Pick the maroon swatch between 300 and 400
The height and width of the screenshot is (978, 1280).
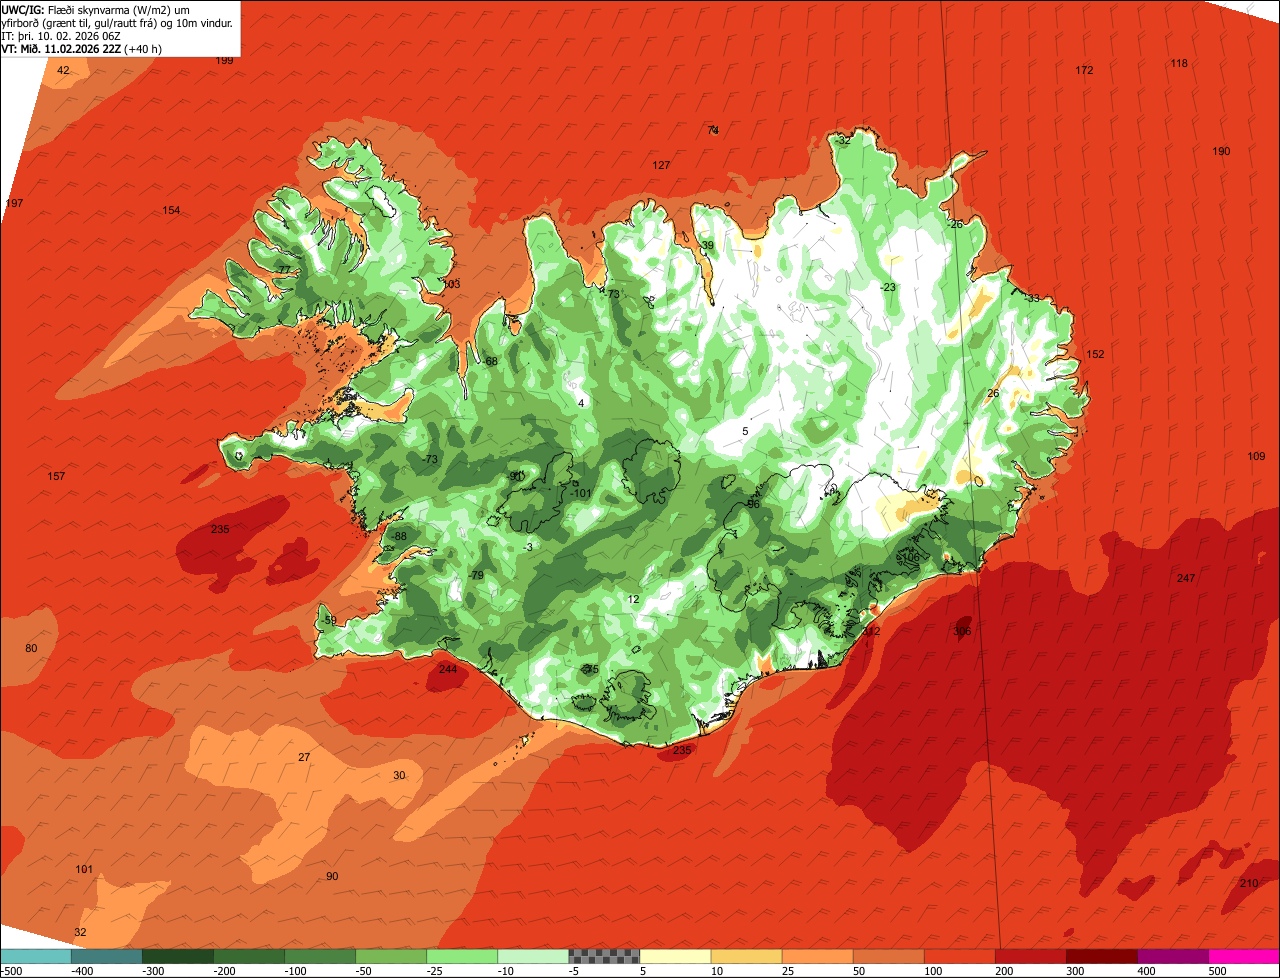1101,956
